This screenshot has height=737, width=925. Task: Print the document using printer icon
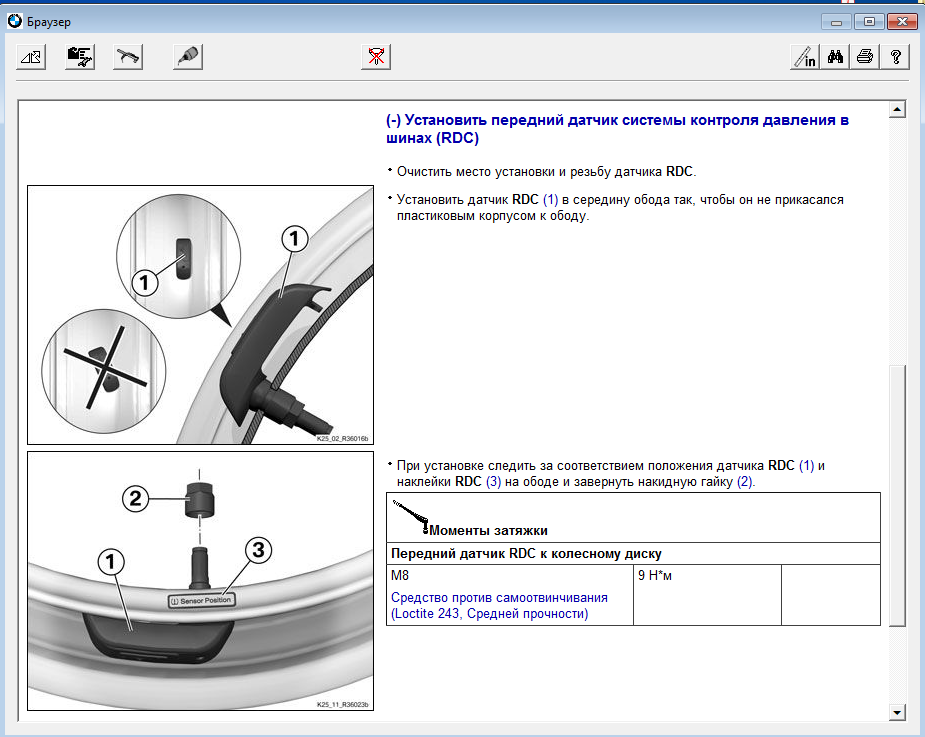pyautogui.click(x=865, y=57)
